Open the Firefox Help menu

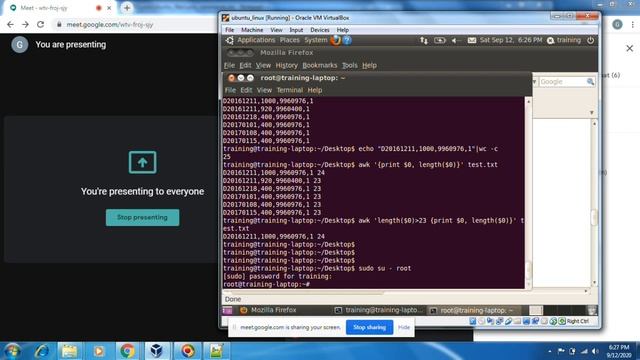tap(369, 65)
